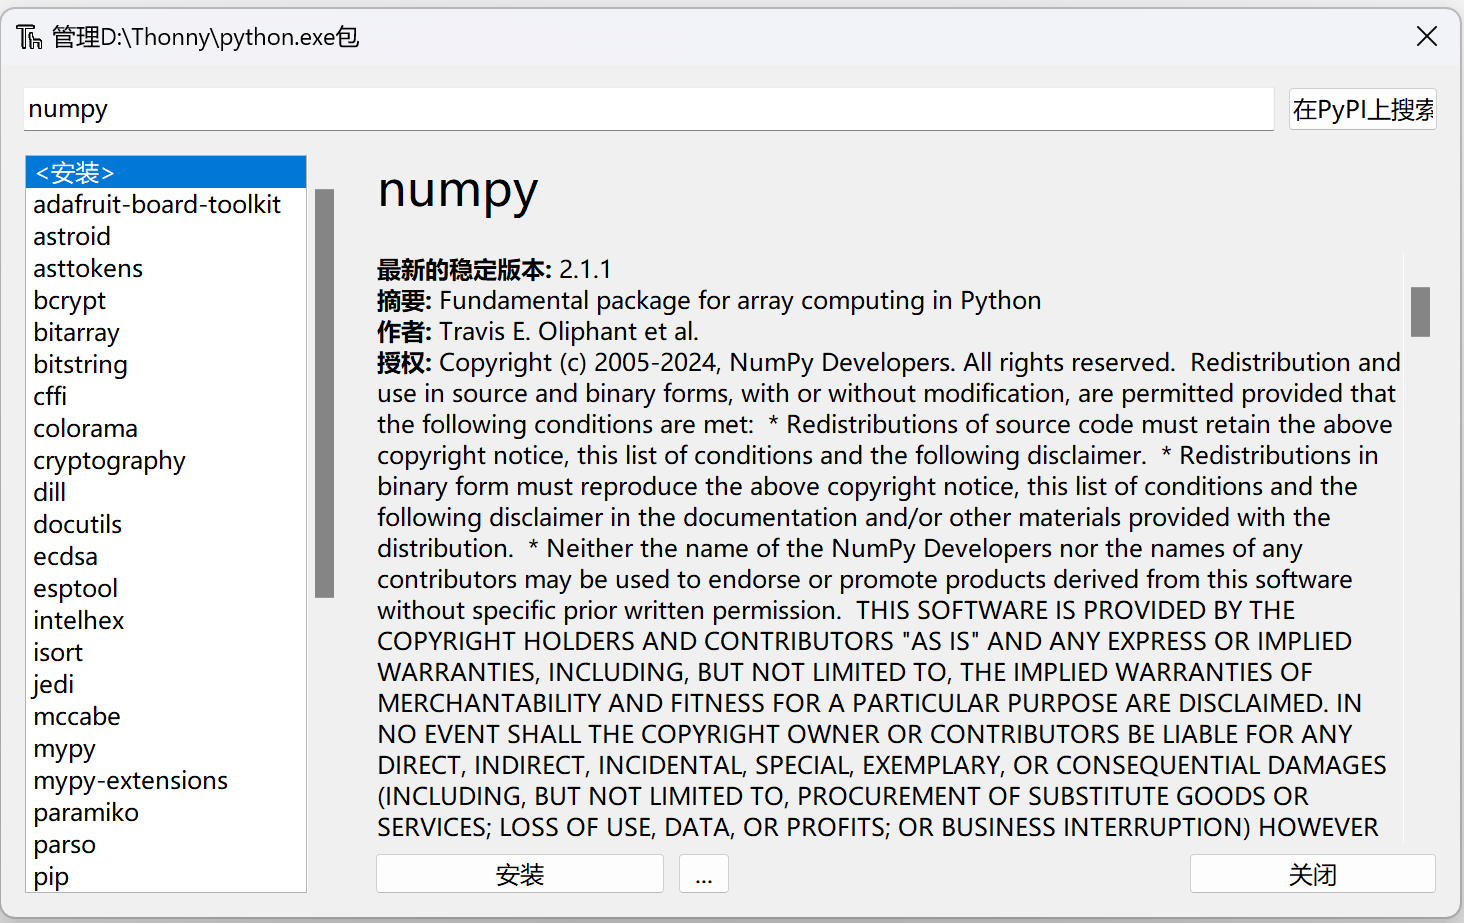Select the bcrypt package
Screen dimensions: 1464x923
click(69, 300)
